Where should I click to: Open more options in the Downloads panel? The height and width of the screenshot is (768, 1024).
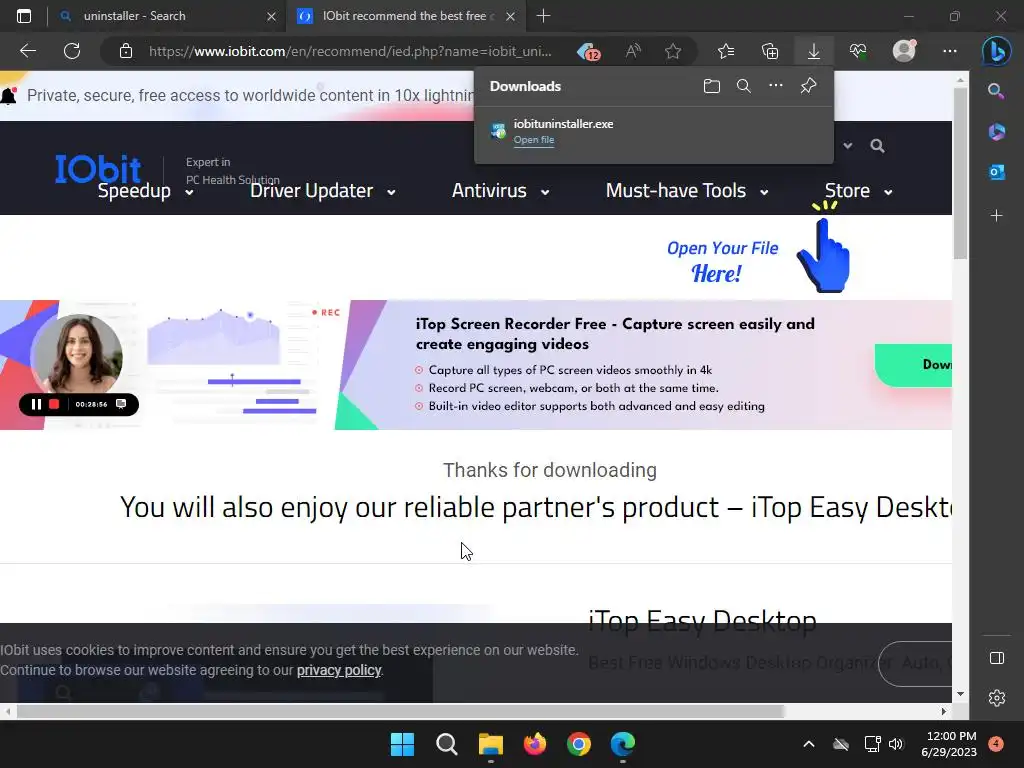(x=775, y=86)
